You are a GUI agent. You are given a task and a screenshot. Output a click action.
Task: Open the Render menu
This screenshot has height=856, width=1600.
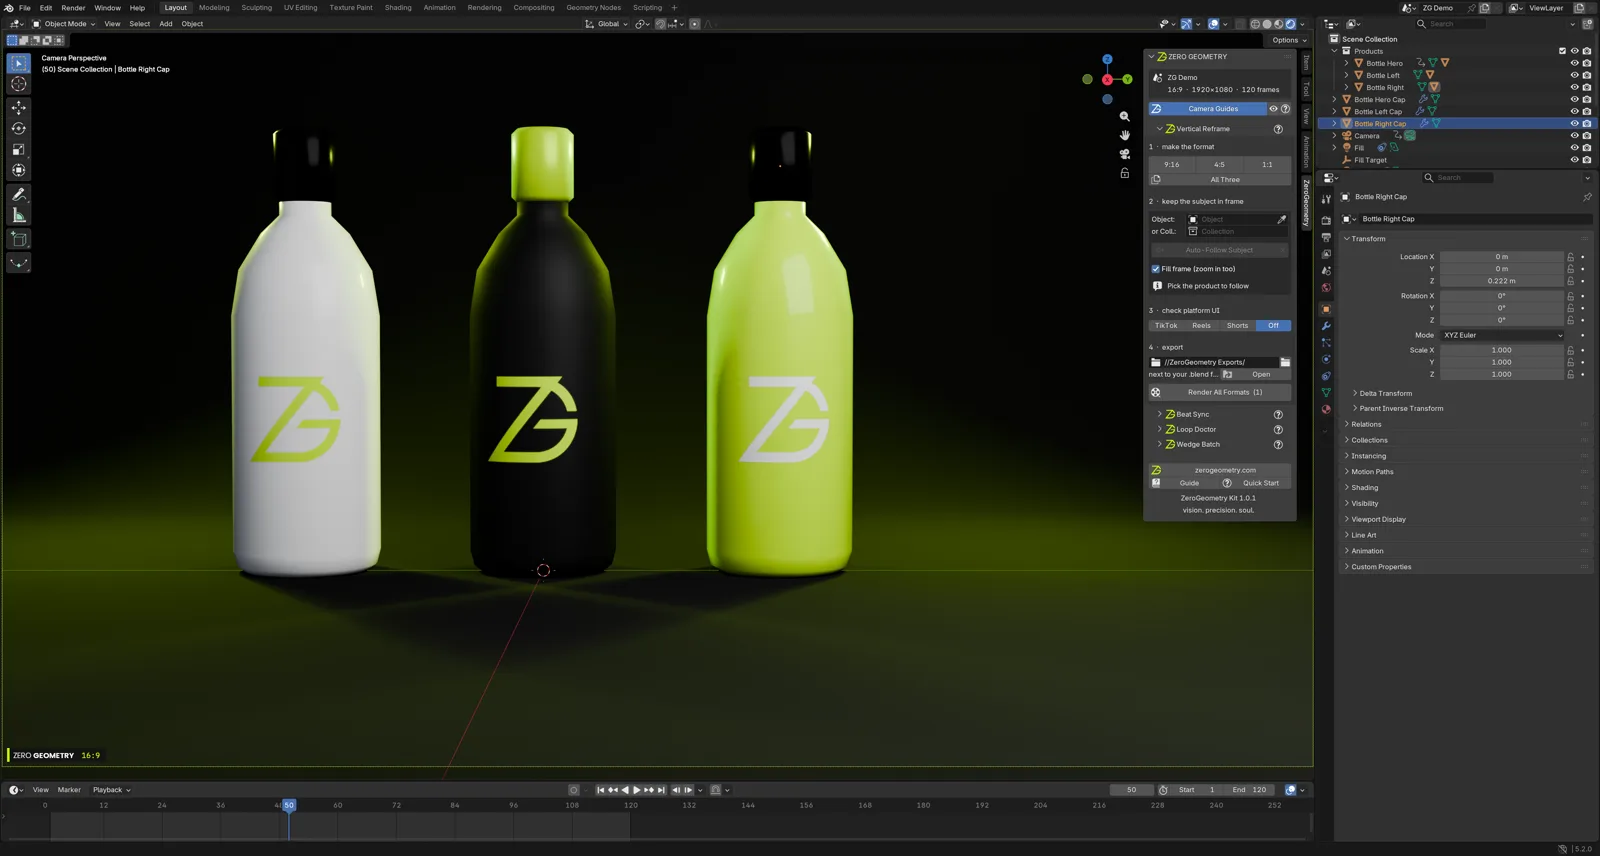(73, 8)
